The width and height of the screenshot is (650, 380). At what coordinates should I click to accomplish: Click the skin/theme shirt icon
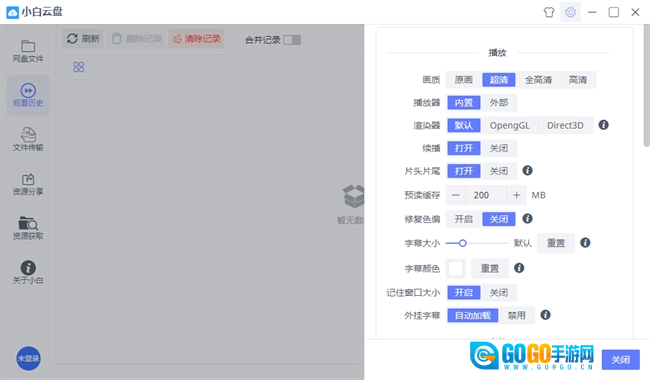[549, 12]
